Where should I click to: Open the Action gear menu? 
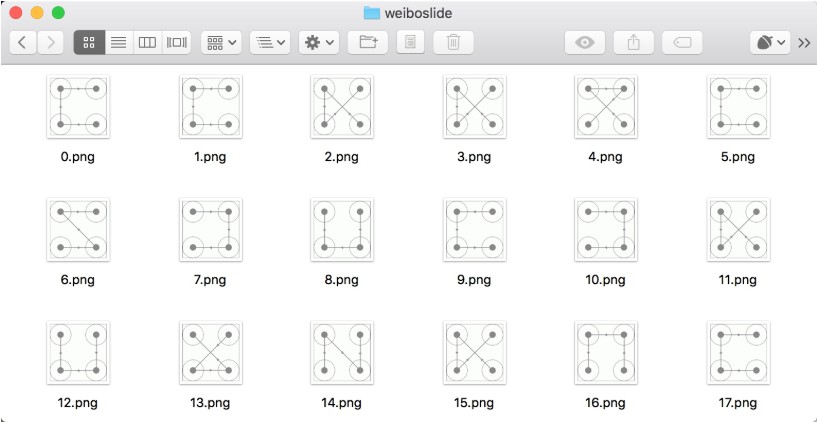pos(320,42)
